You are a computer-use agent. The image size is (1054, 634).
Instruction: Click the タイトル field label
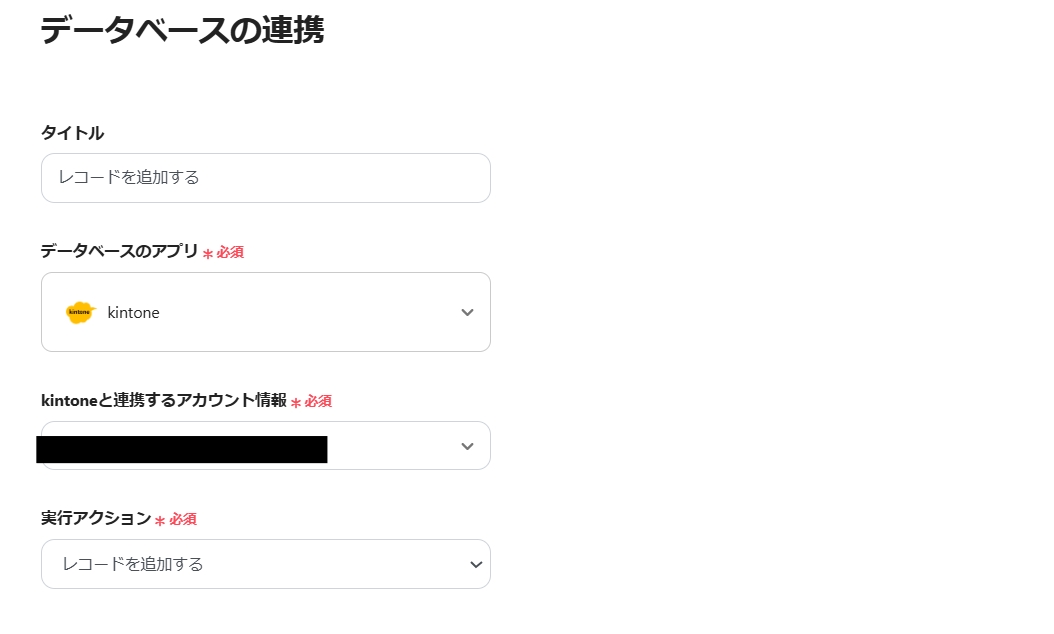click(72, 133)
